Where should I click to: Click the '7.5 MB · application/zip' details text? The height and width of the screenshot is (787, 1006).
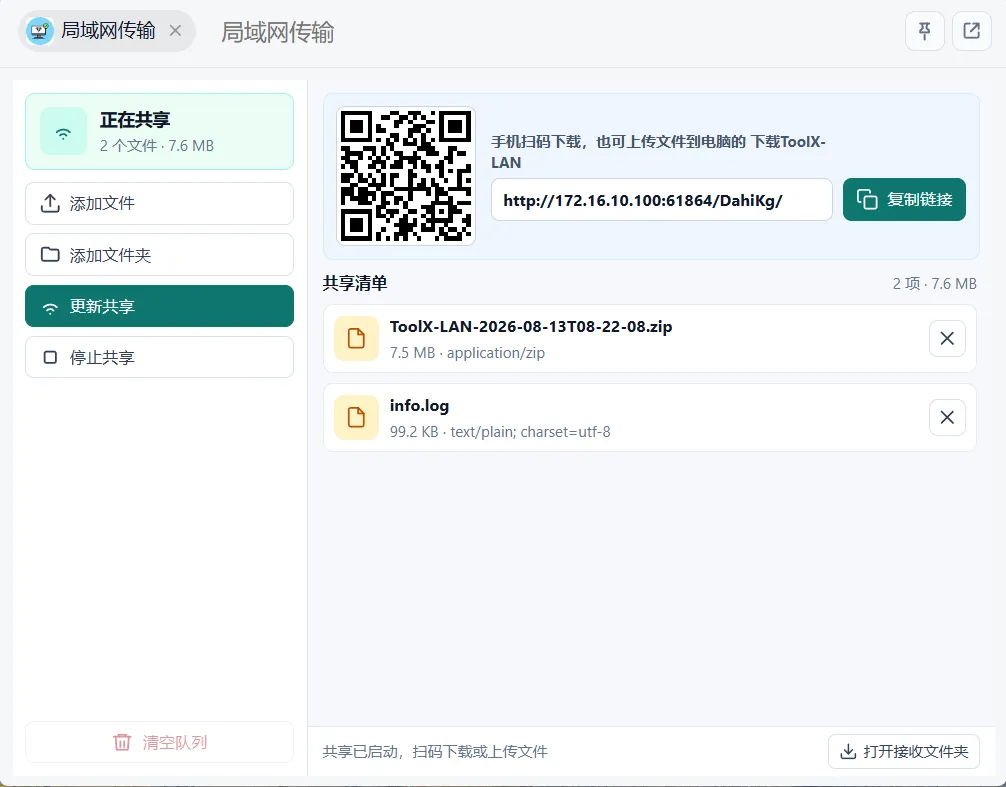(467, 353)
